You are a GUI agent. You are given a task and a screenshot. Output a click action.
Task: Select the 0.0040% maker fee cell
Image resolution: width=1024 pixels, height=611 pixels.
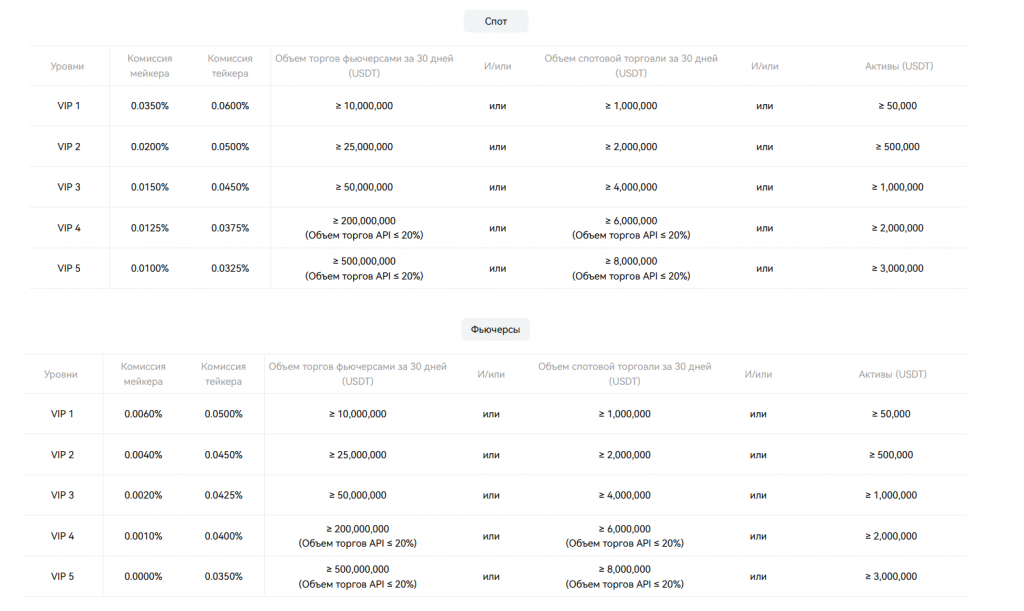point(143,455)
